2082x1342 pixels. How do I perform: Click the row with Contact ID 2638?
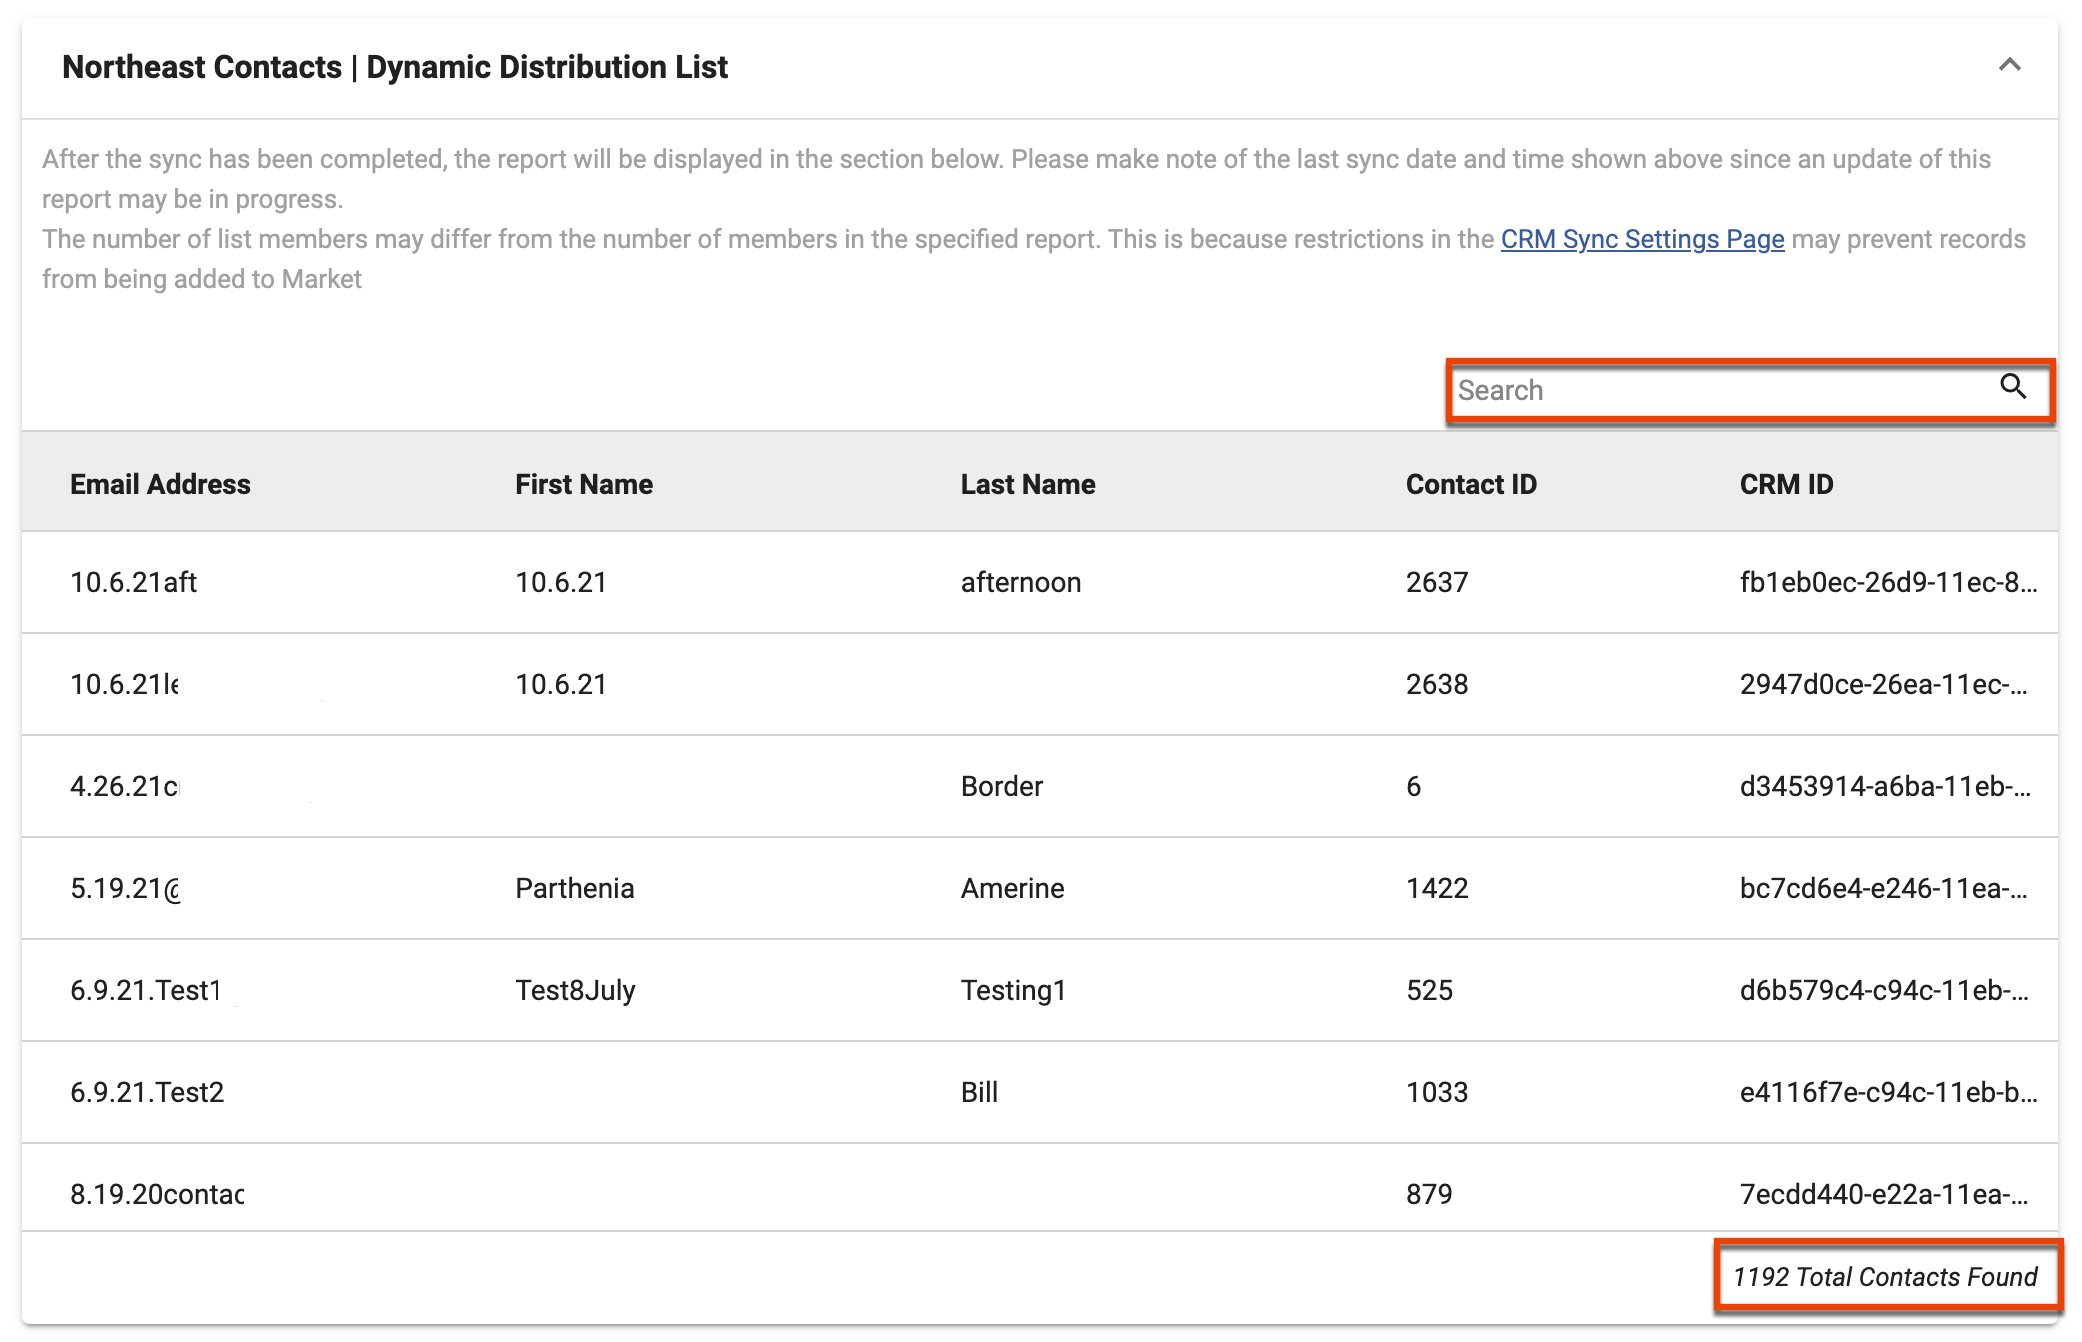pyautogui.click(x=1436, y=684)
